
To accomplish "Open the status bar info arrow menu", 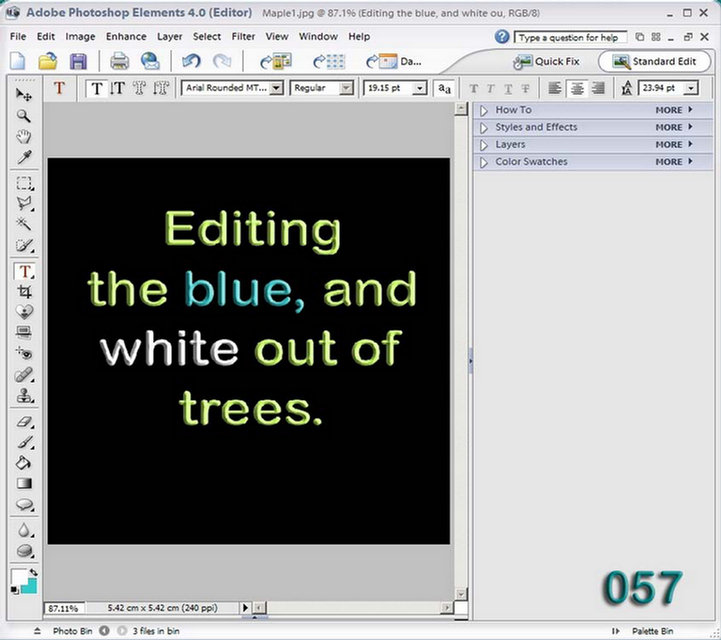I will pos(246,607).
